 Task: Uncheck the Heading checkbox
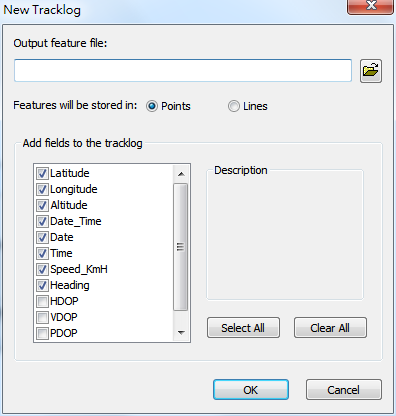point(42,285)
